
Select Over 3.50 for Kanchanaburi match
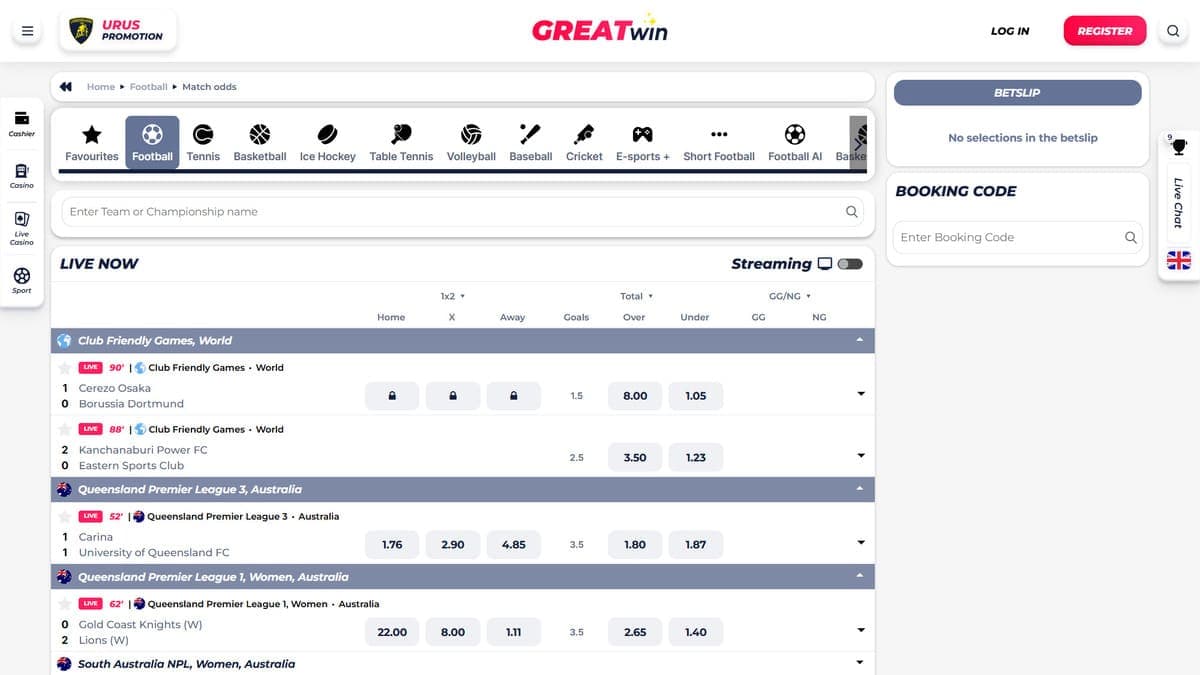(x=635, y=458)
